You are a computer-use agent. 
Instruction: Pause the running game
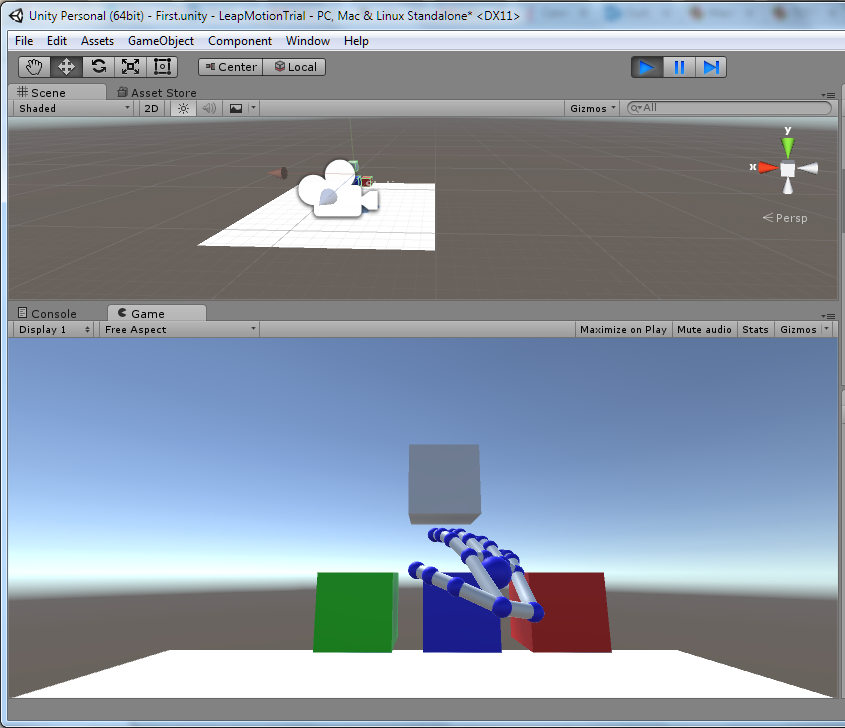(679, 67)
